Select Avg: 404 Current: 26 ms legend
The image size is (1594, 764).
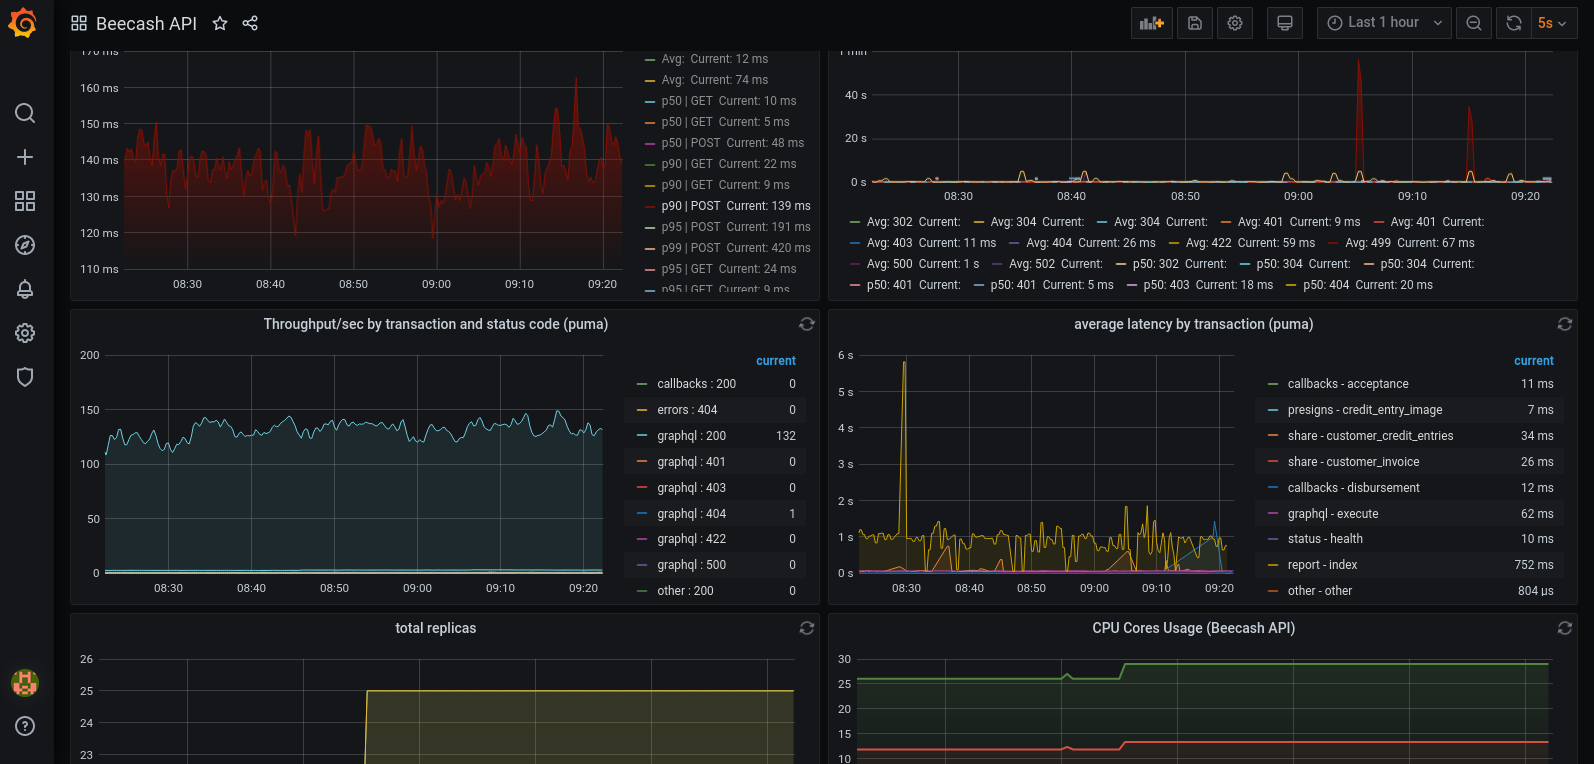click(1090, 243)
